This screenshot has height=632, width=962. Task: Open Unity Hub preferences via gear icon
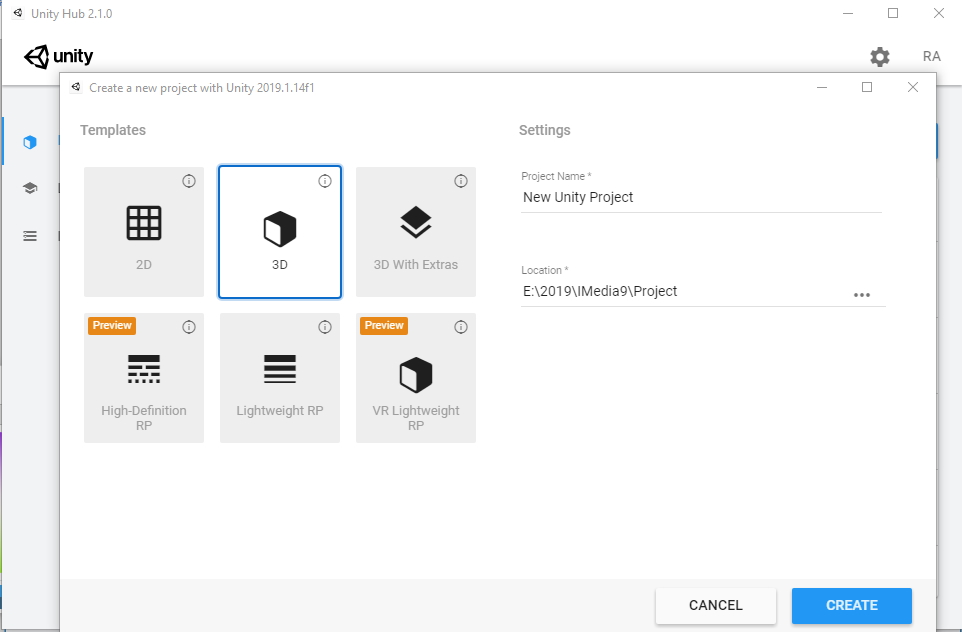click(x=879, y=57)
